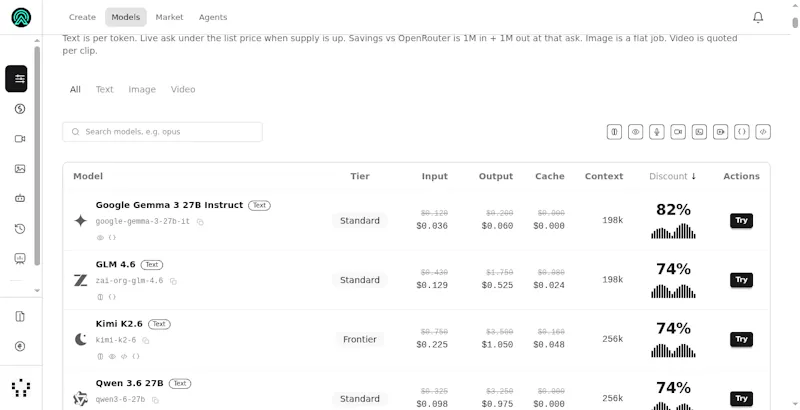Image resolution: width=800 pixels, height=410 pixels.
Task: Toggle the curly braces JSON filter
Action: tap(742, 132)
